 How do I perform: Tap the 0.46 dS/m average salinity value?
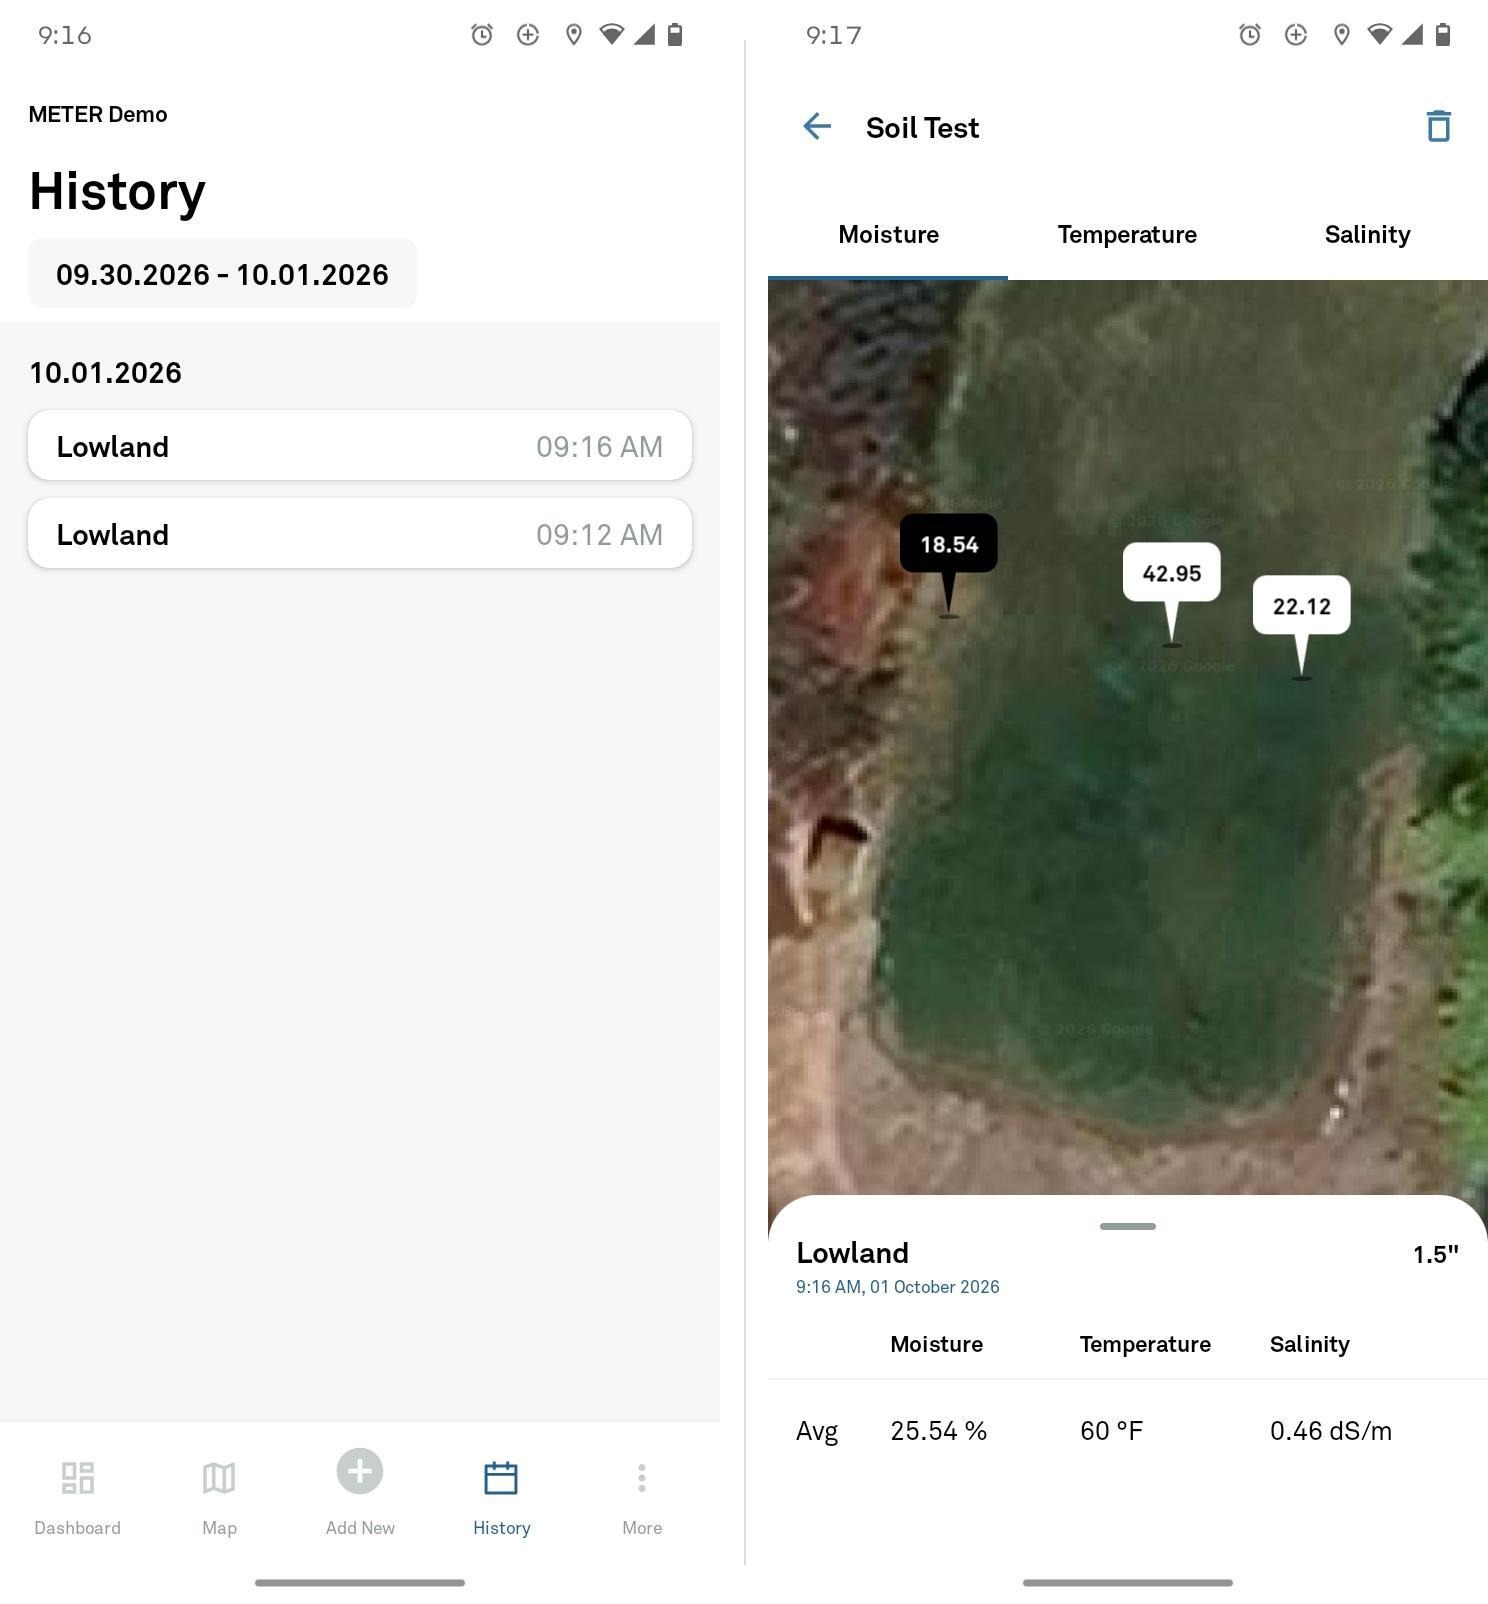pyautogui.click(x=1330, y=1431)
